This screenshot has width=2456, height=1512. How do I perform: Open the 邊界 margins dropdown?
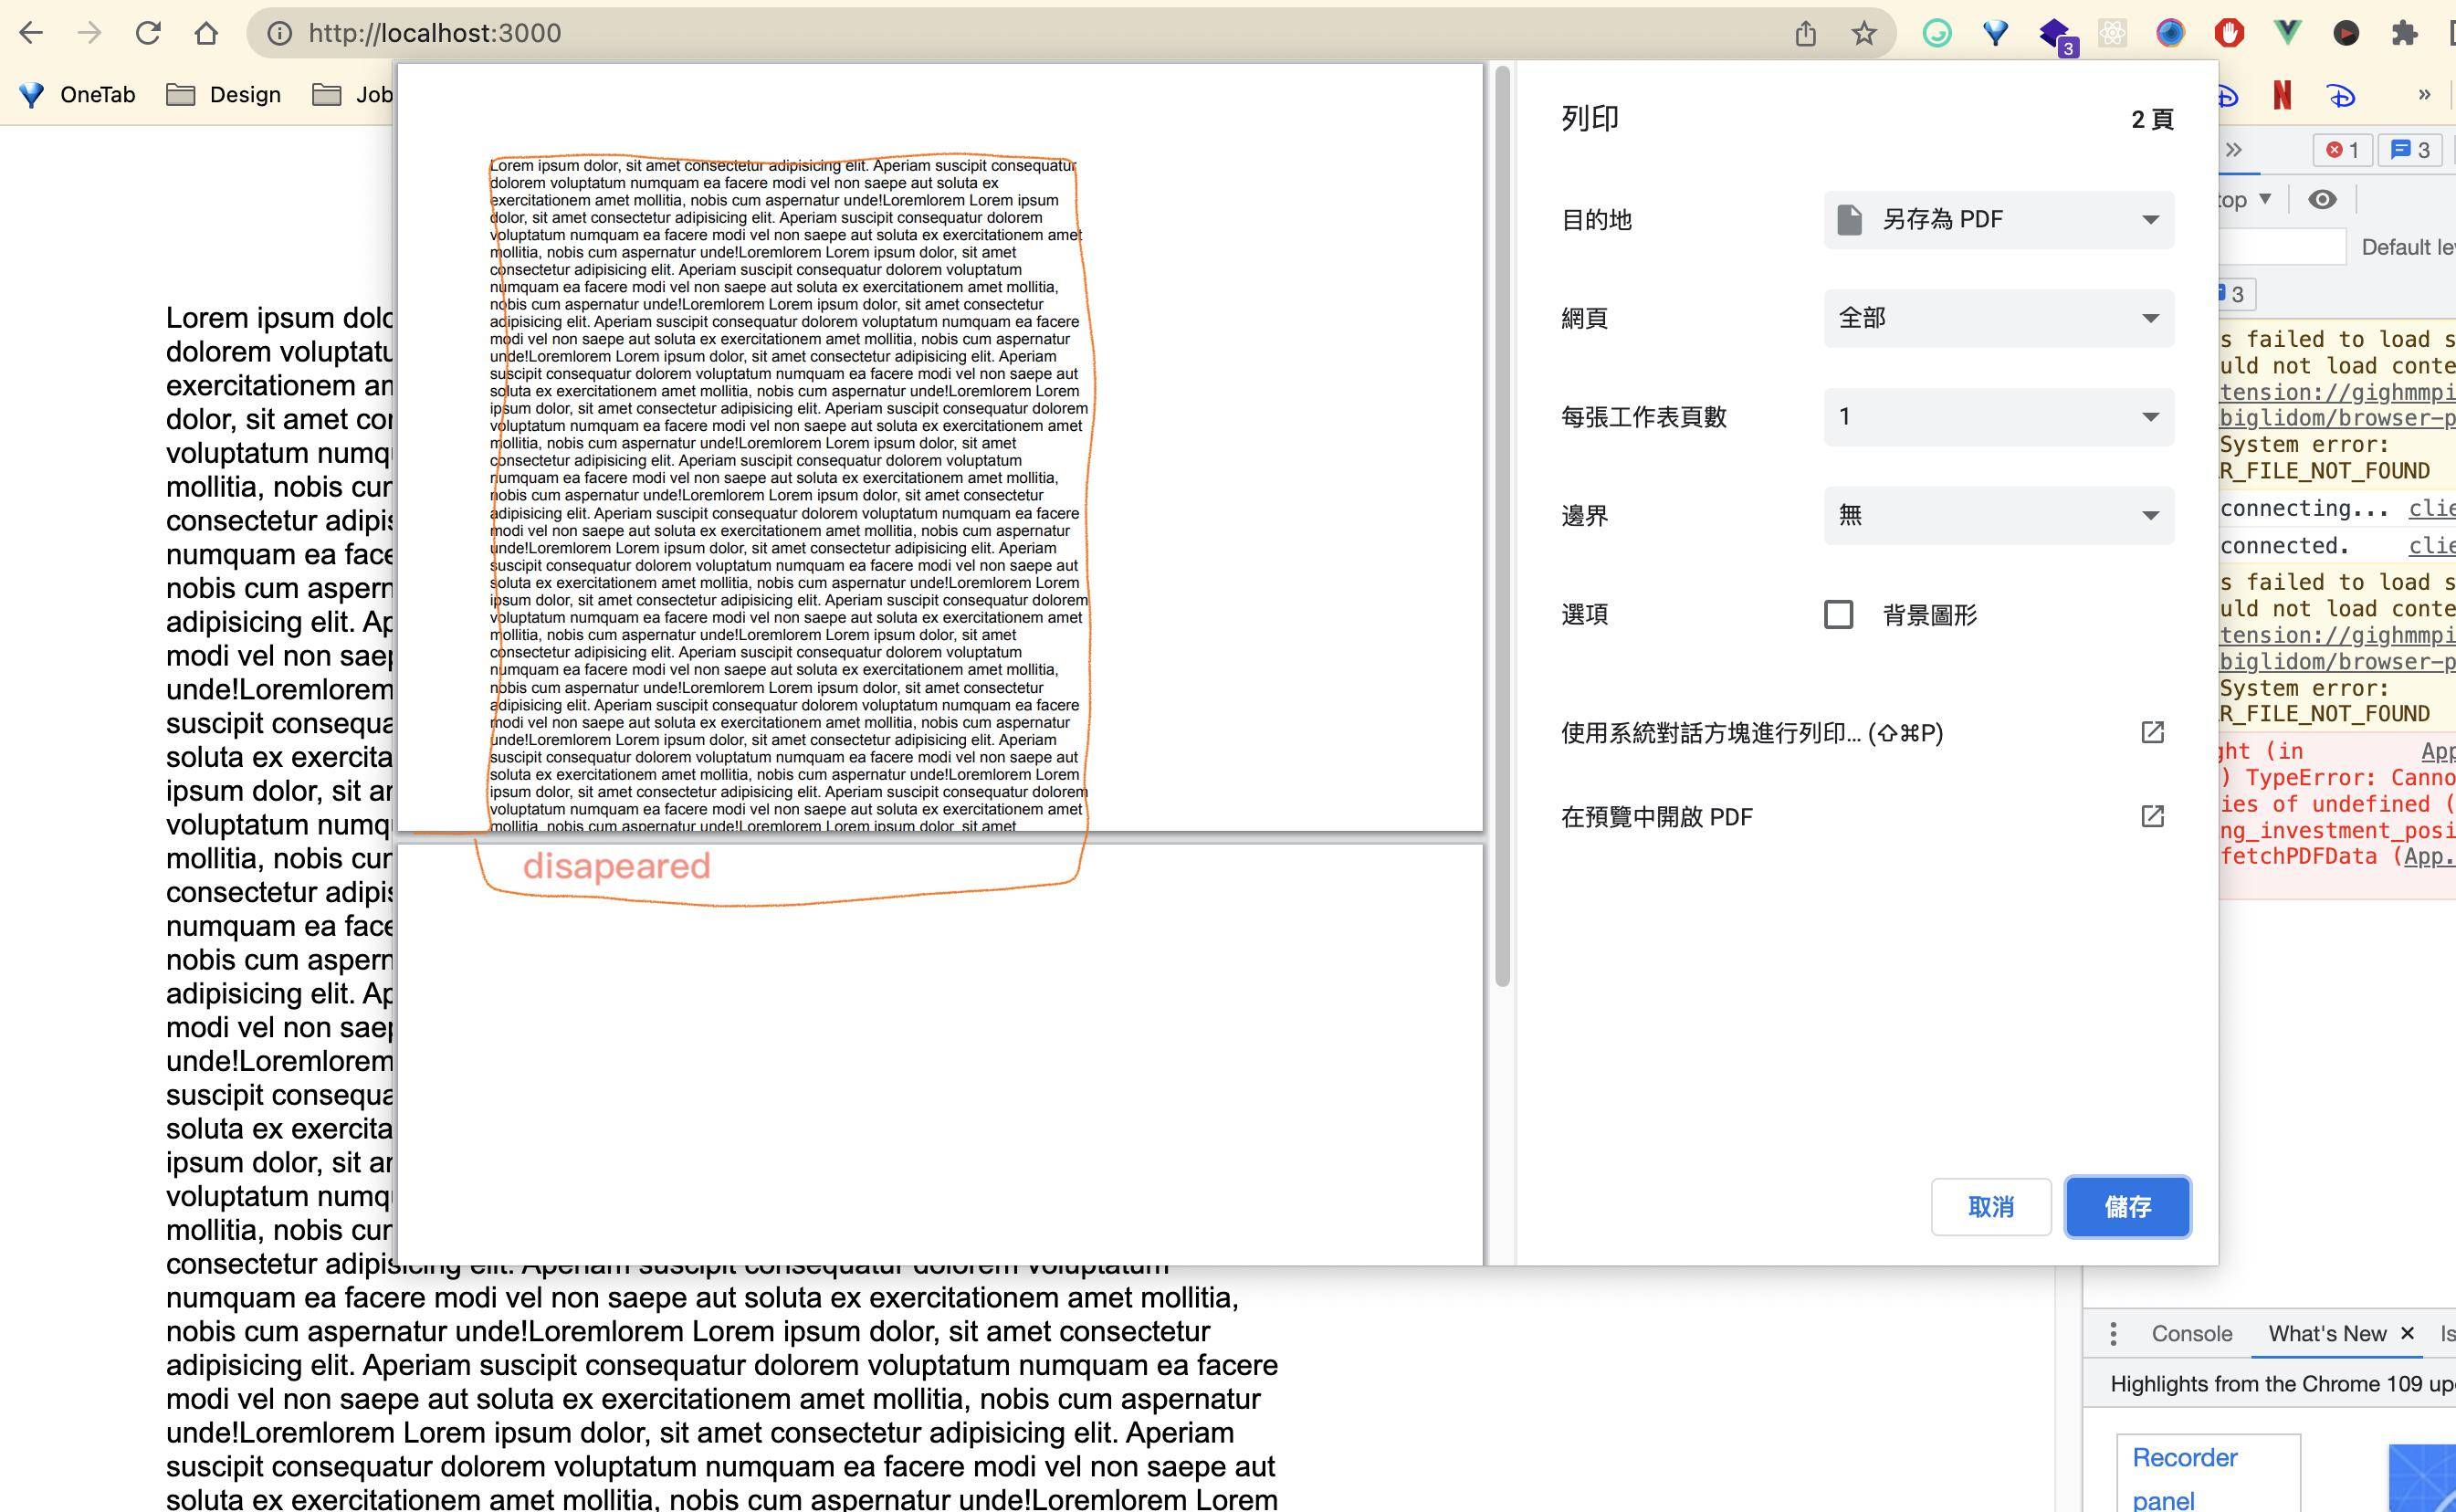coord(1998,515)
